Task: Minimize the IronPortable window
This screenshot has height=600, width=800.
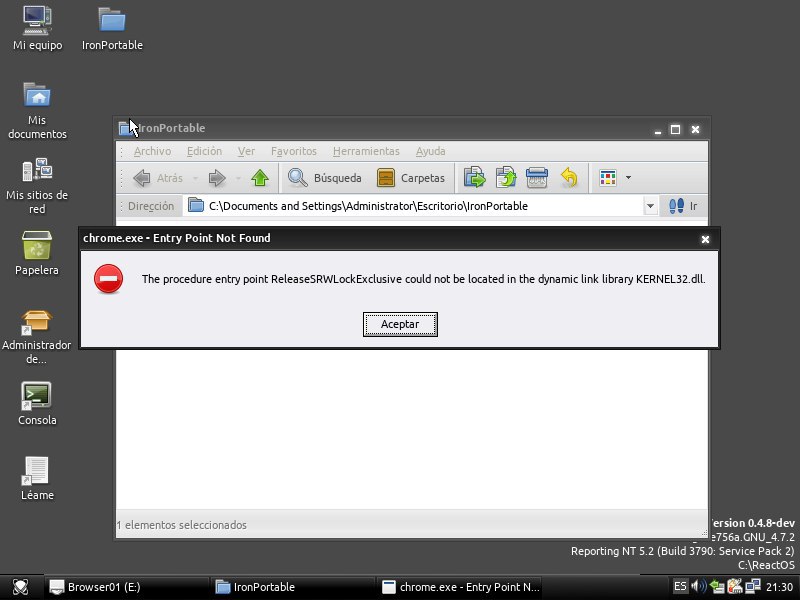Action: pos(658,130)
